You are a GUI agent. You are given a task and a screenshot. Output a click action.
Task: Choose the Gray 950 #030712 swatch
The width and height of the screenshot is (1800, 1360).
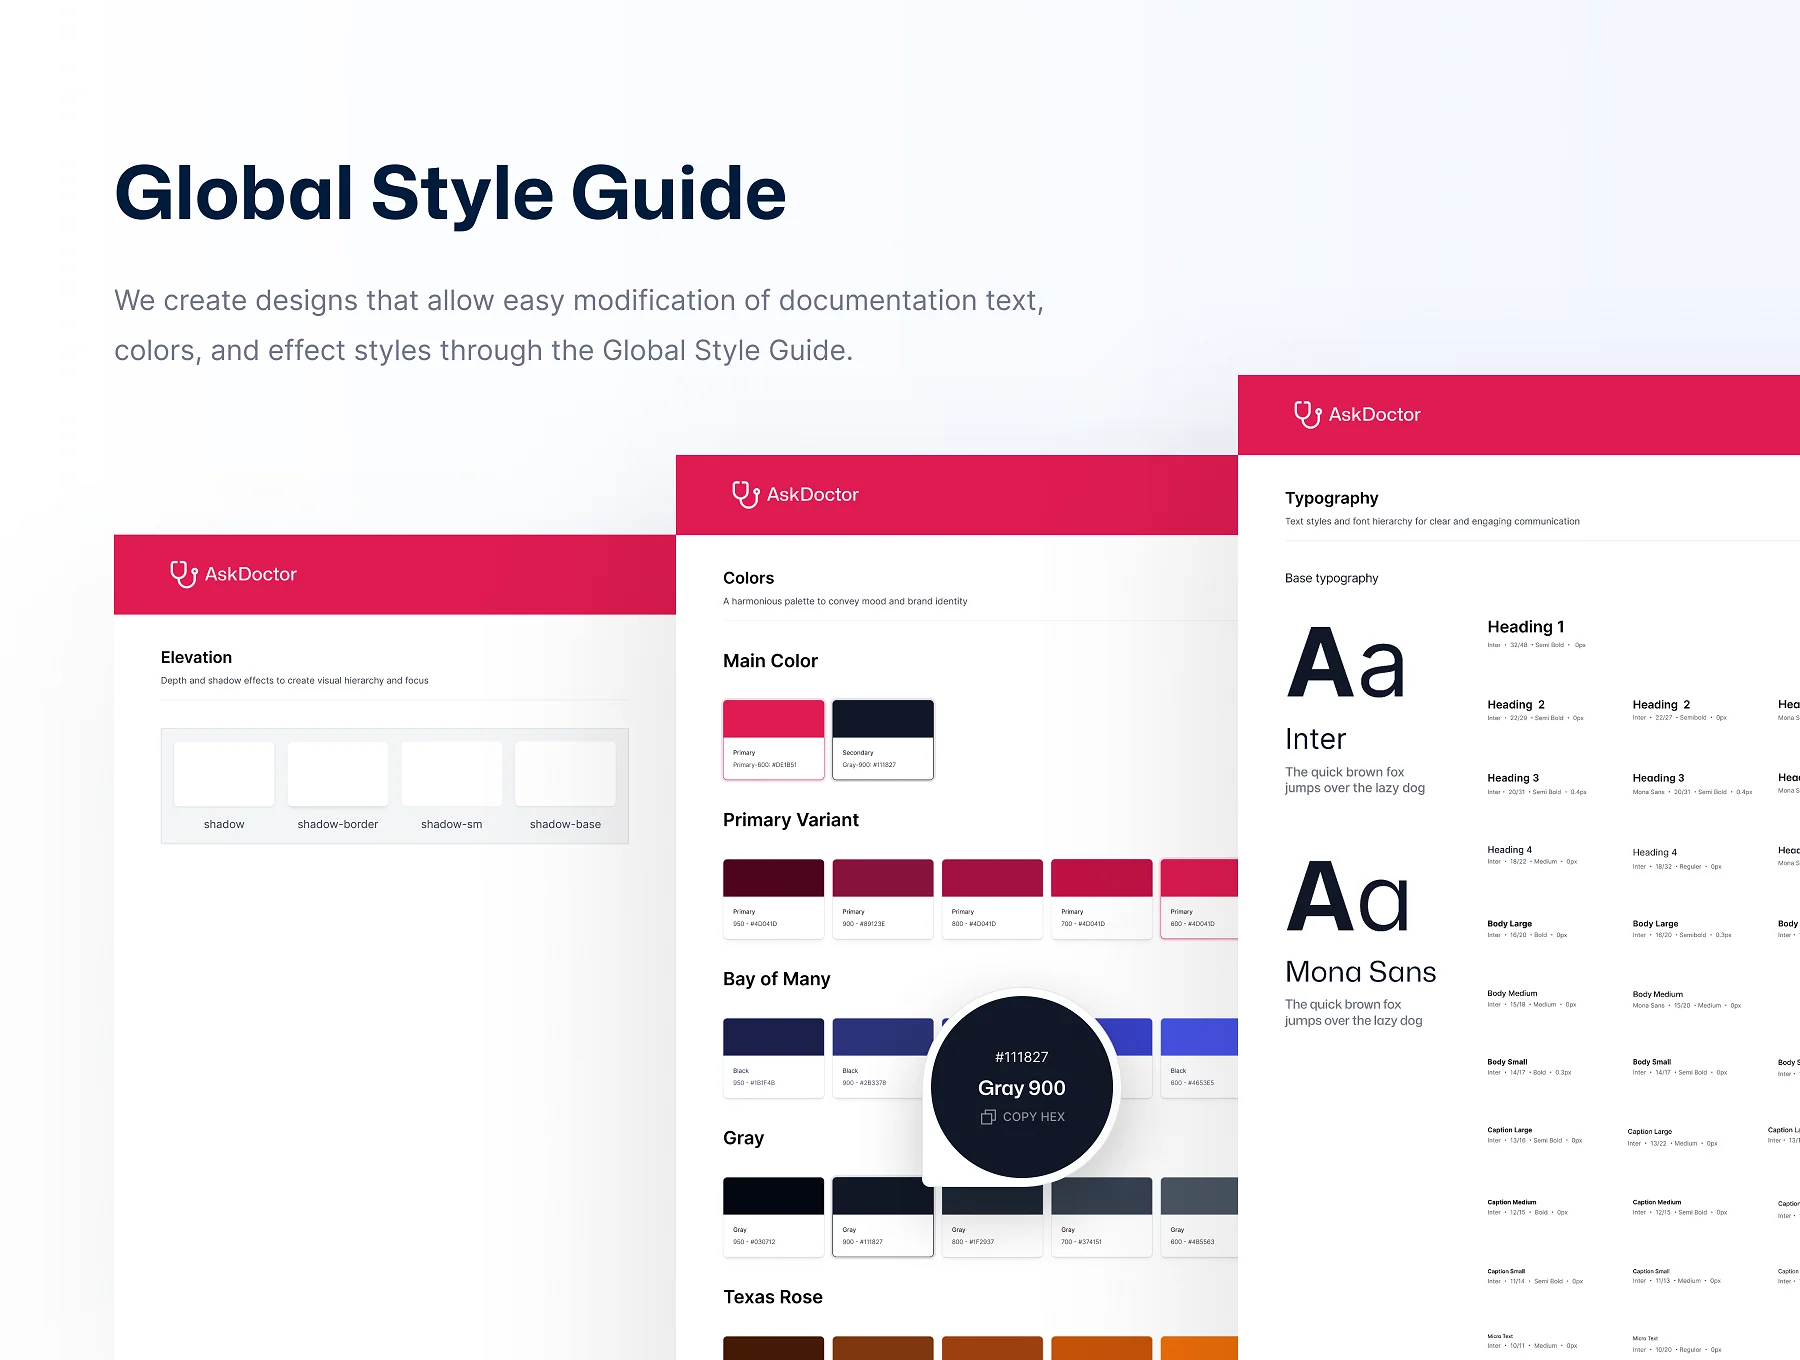pyautogui.click(x=774, y=1217)
